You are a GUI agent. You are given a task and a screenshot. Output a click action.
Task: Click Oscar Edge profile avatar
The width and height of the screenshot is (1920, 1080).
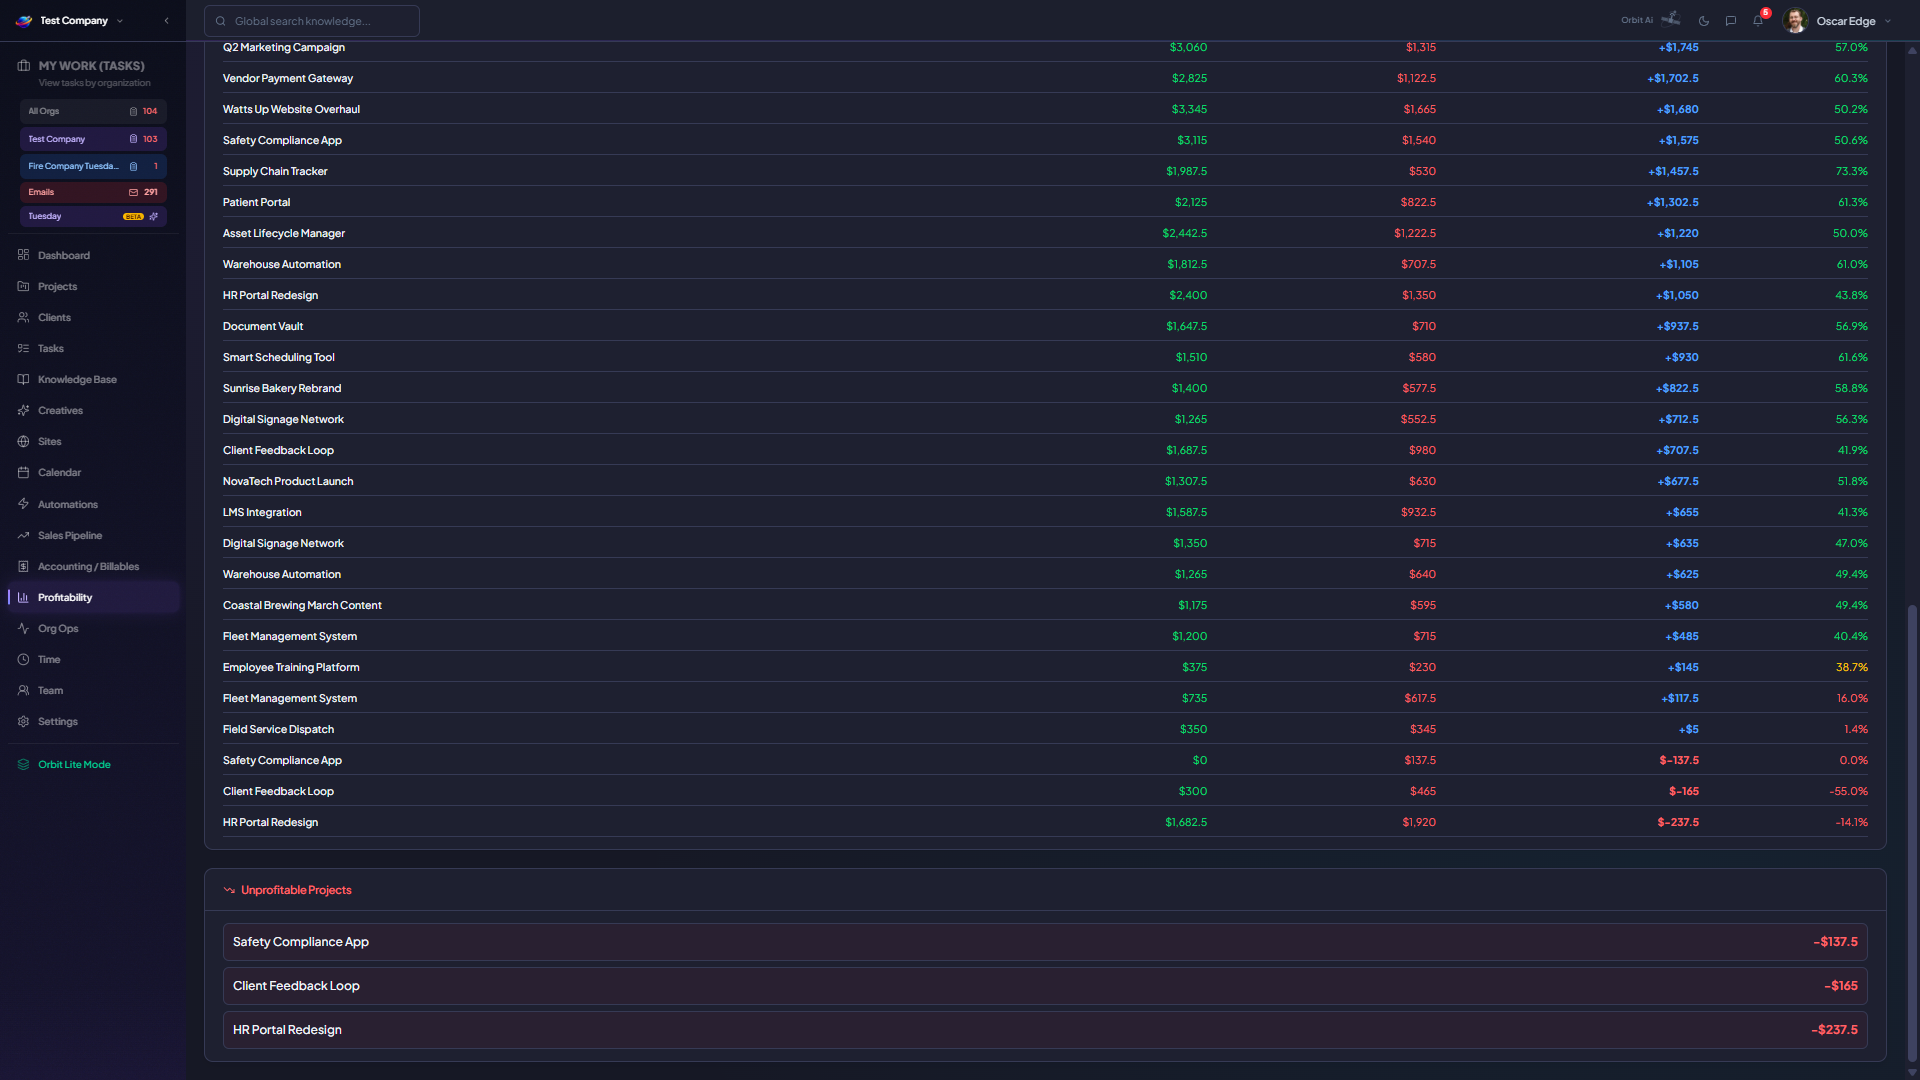point(1796,21)
